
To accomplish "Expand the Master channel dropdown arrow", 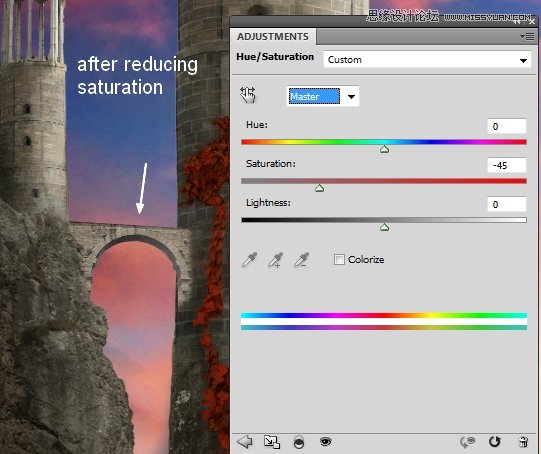I will coord(351,97).
